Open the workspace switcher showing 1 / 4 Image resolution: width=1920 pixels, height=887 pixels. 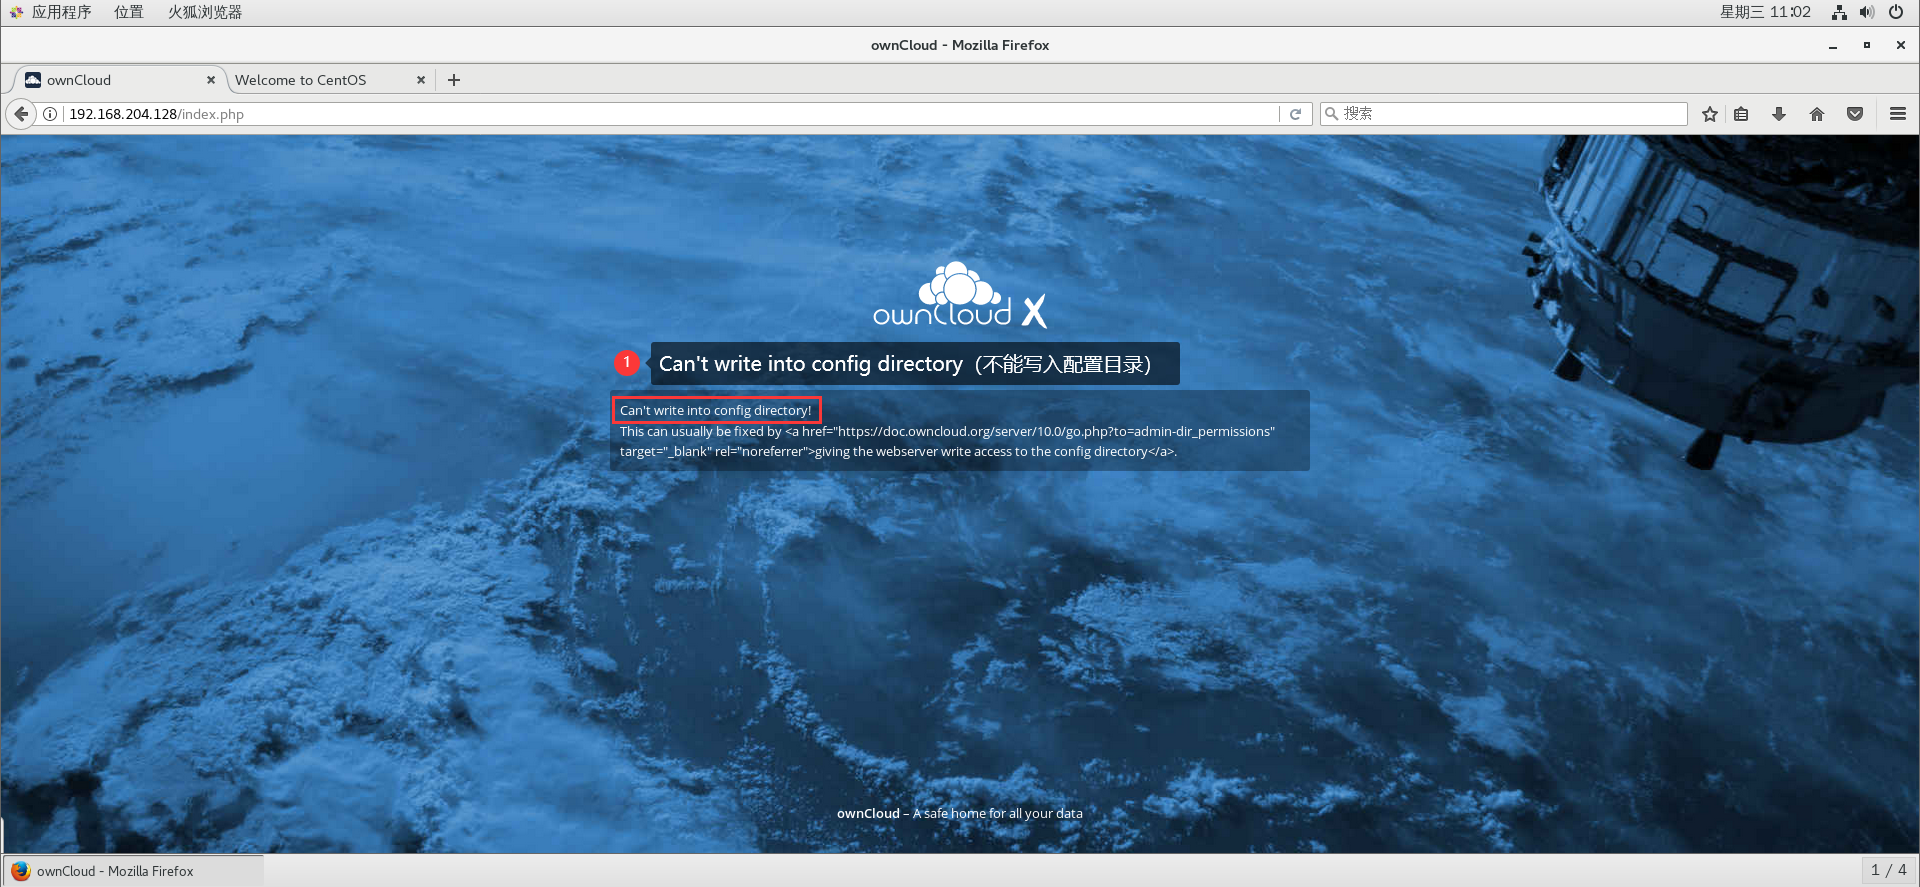pyautogui.click(x=1889, y=870)
